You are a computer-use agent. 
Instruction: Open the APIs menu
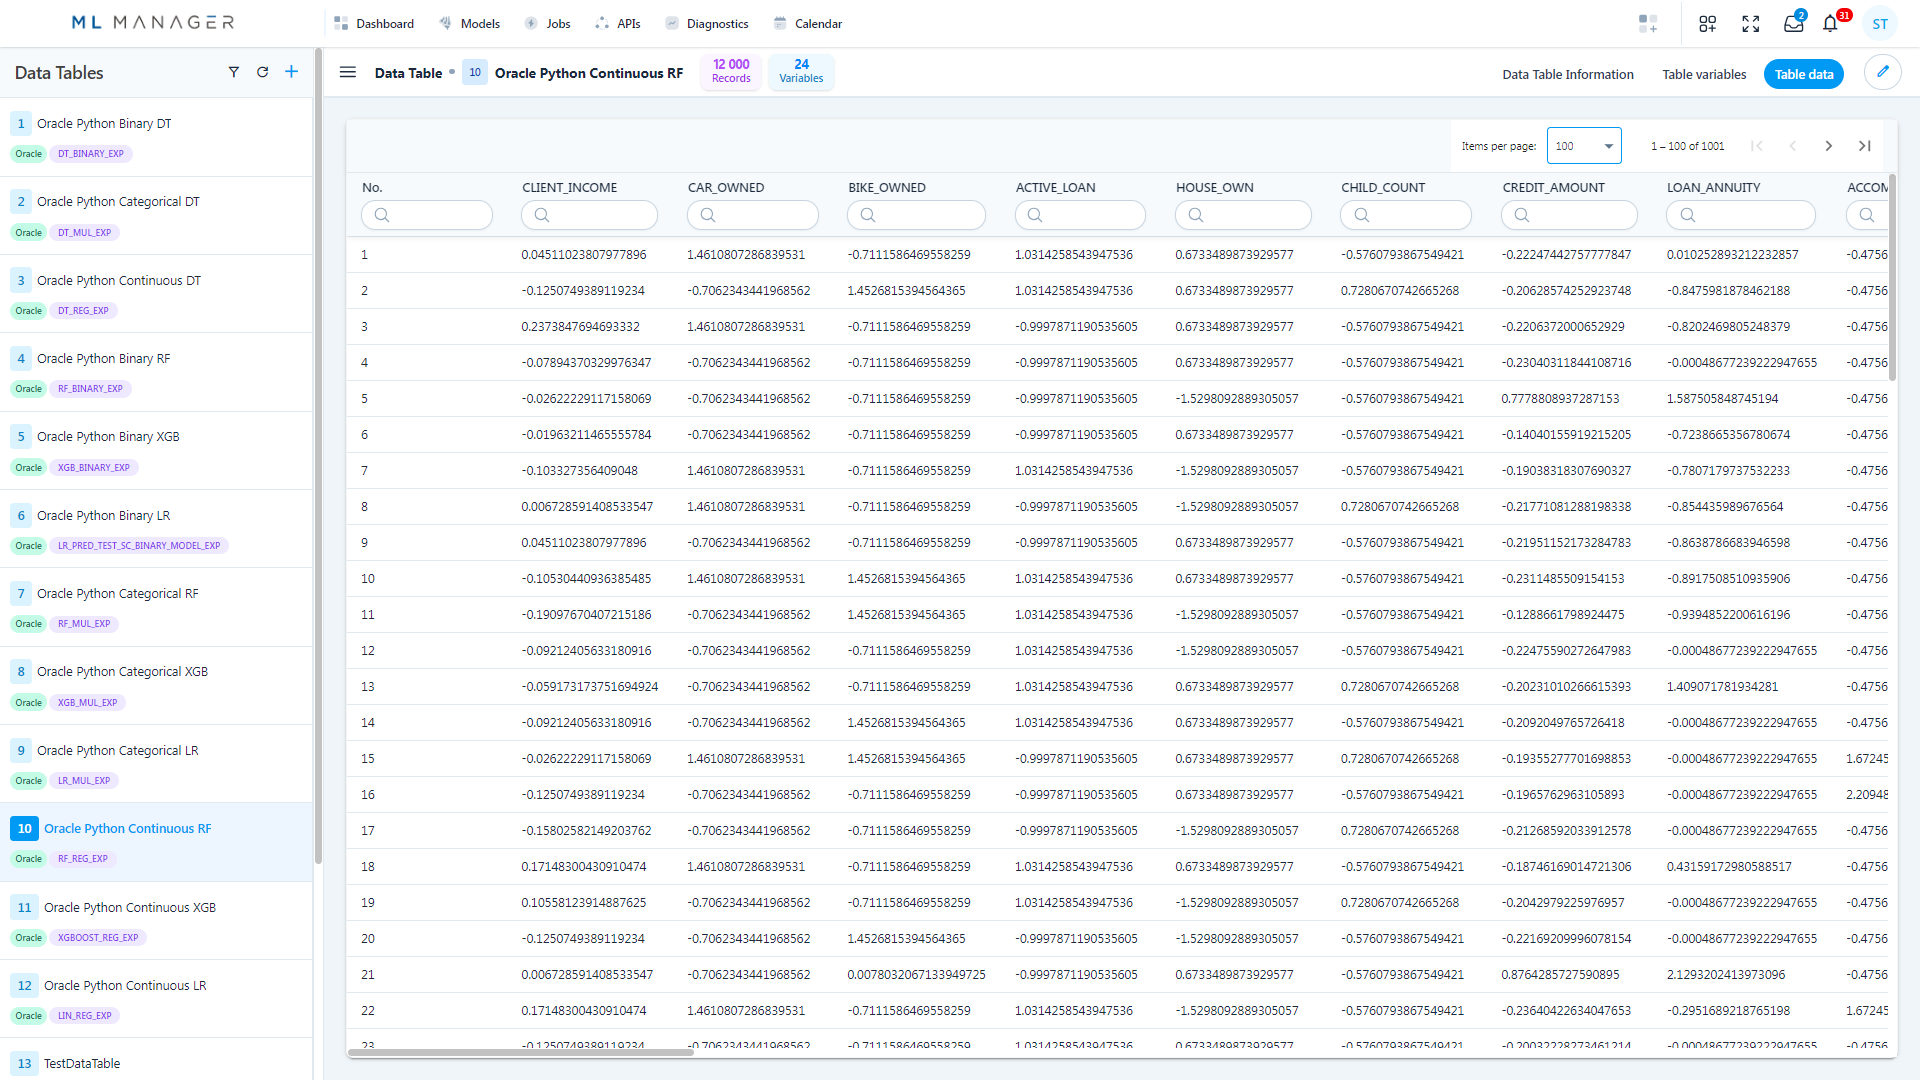pos(618,23)
